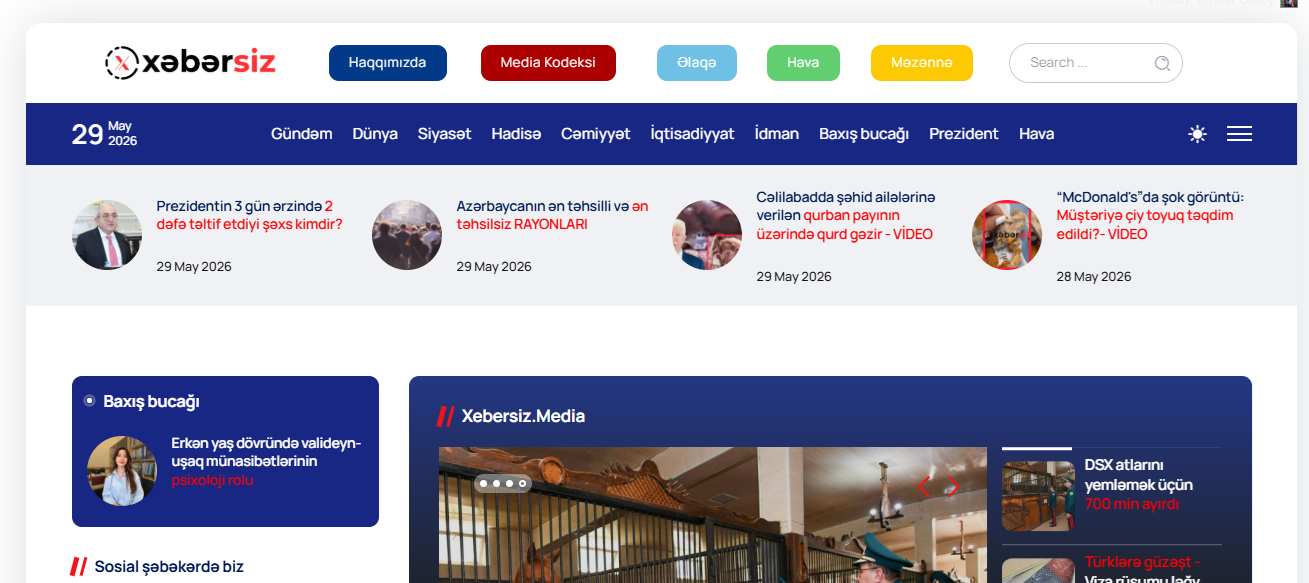Click the author portrait in Baxış bucağı
This screenshot has width=1309, height=583.
coord(122,471)
